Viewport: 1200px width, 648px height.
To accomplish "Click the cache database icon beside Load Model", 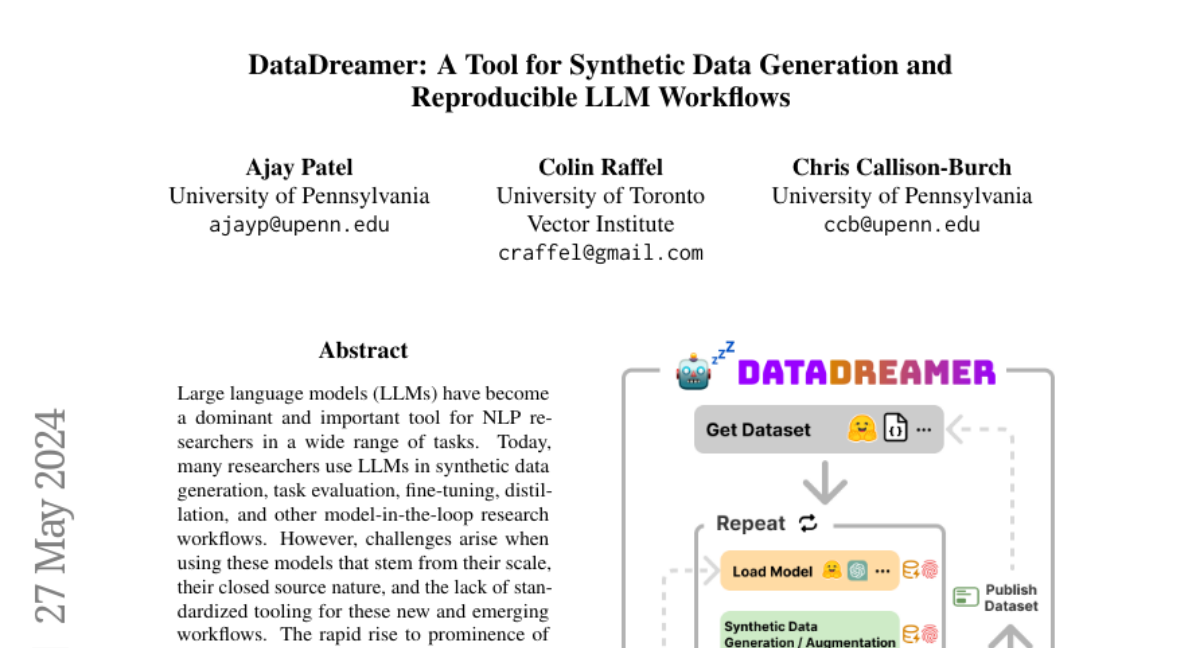I will click(x=911, y=570).
